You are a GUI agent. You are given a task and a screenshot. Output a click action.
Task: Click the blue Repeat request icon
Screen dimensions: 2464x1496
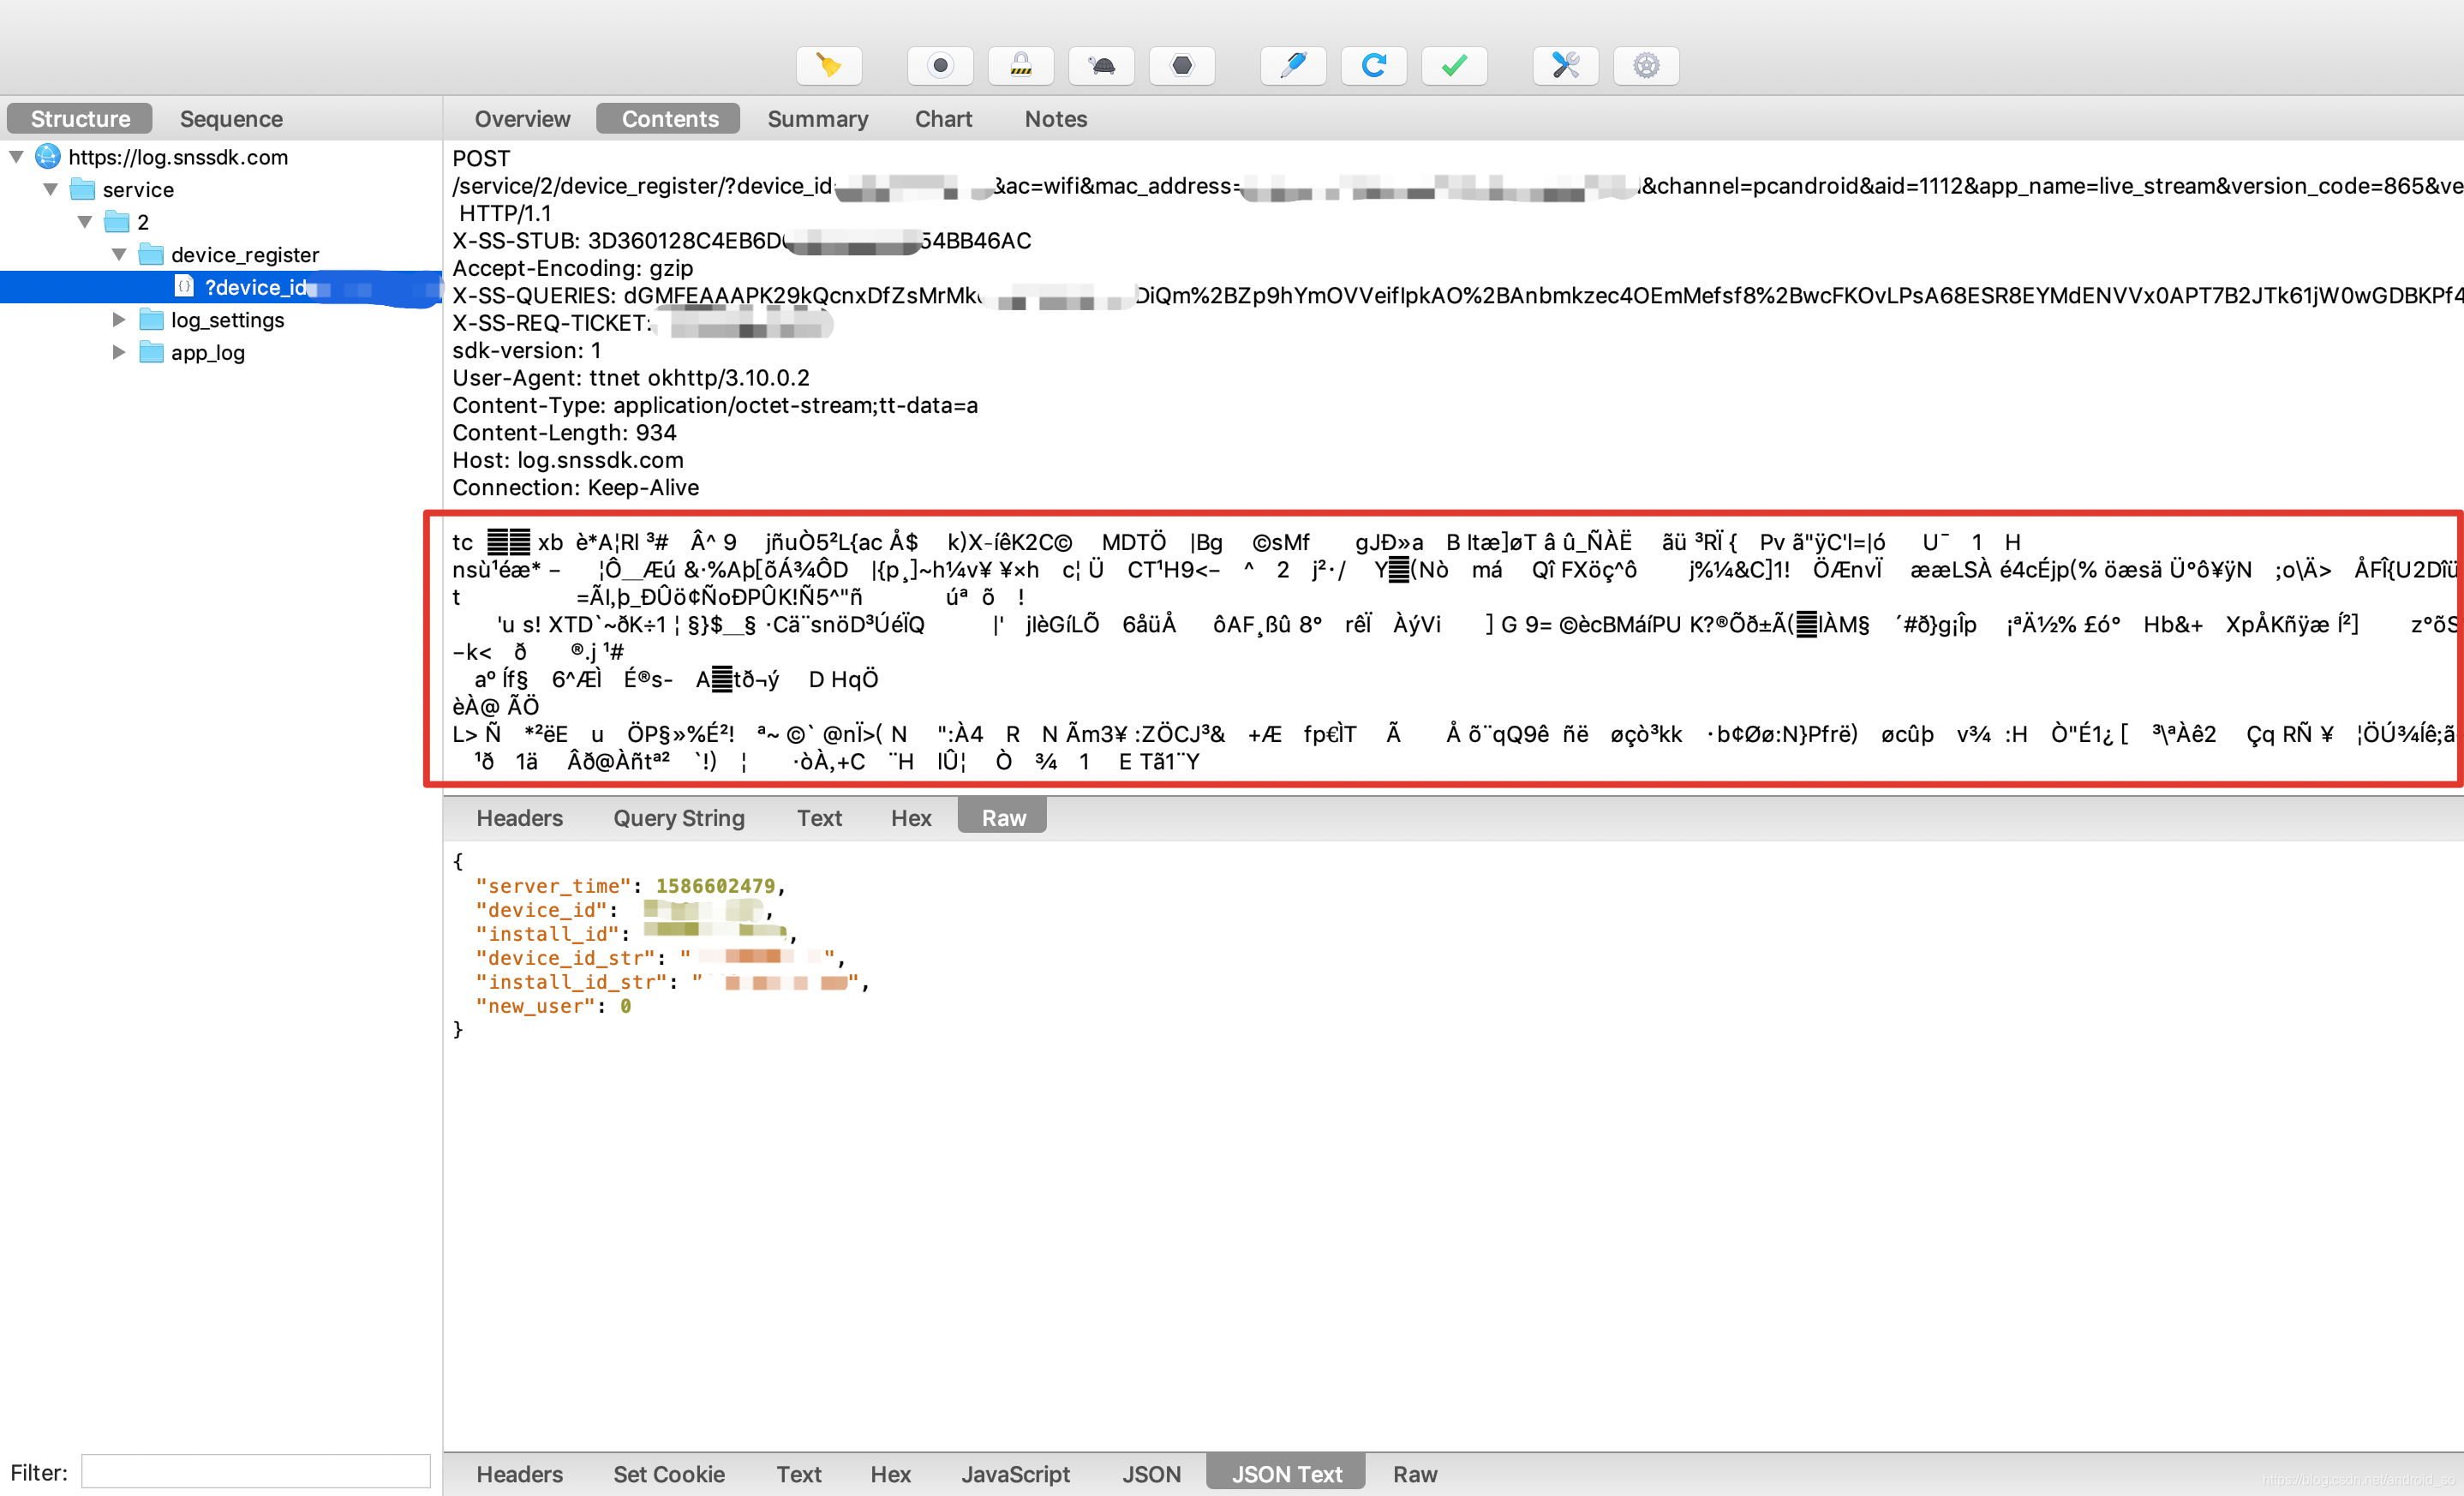tap(1374, 66)
